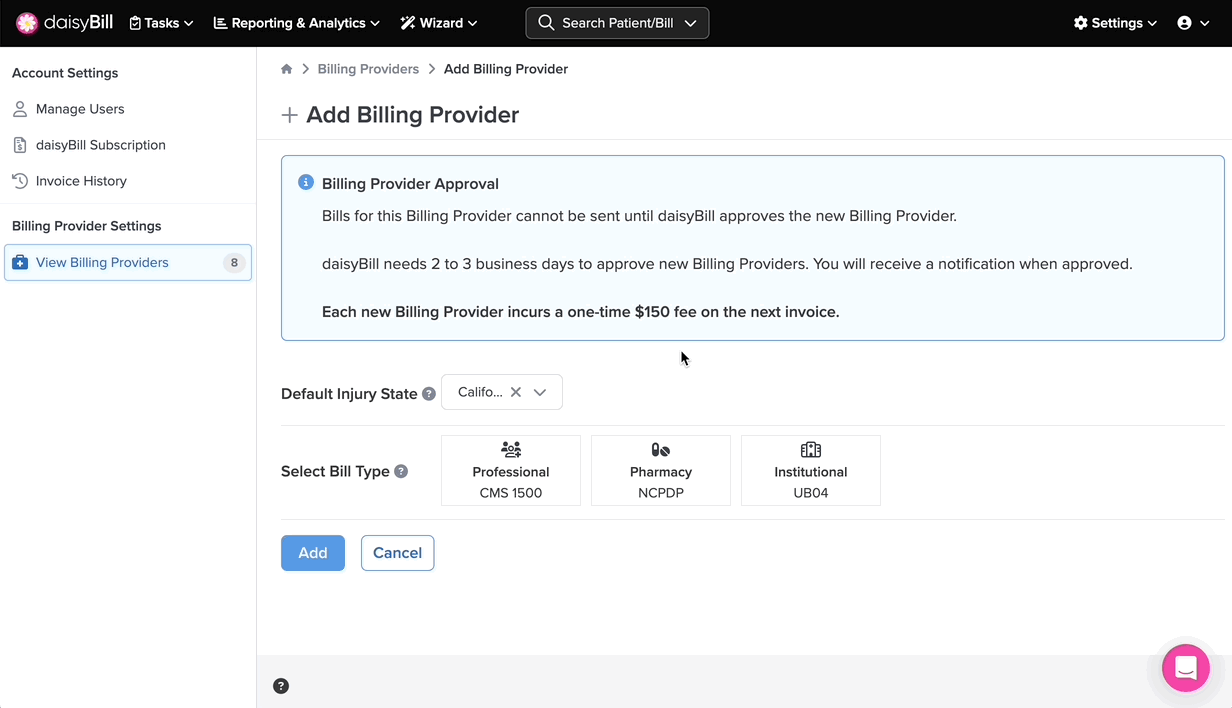Click the Cancel button
1232x708 pixels.
coord(397,553)
